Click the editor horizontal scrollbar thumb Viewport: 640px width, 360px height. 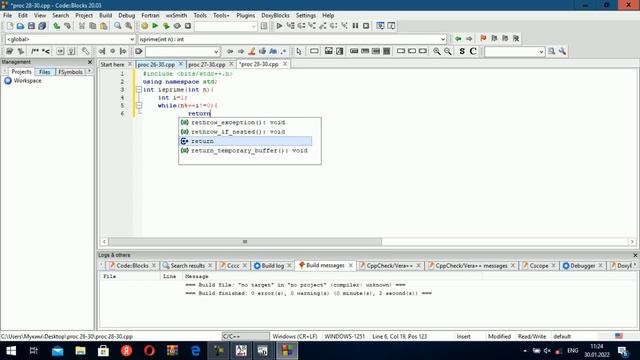(245, 242)
